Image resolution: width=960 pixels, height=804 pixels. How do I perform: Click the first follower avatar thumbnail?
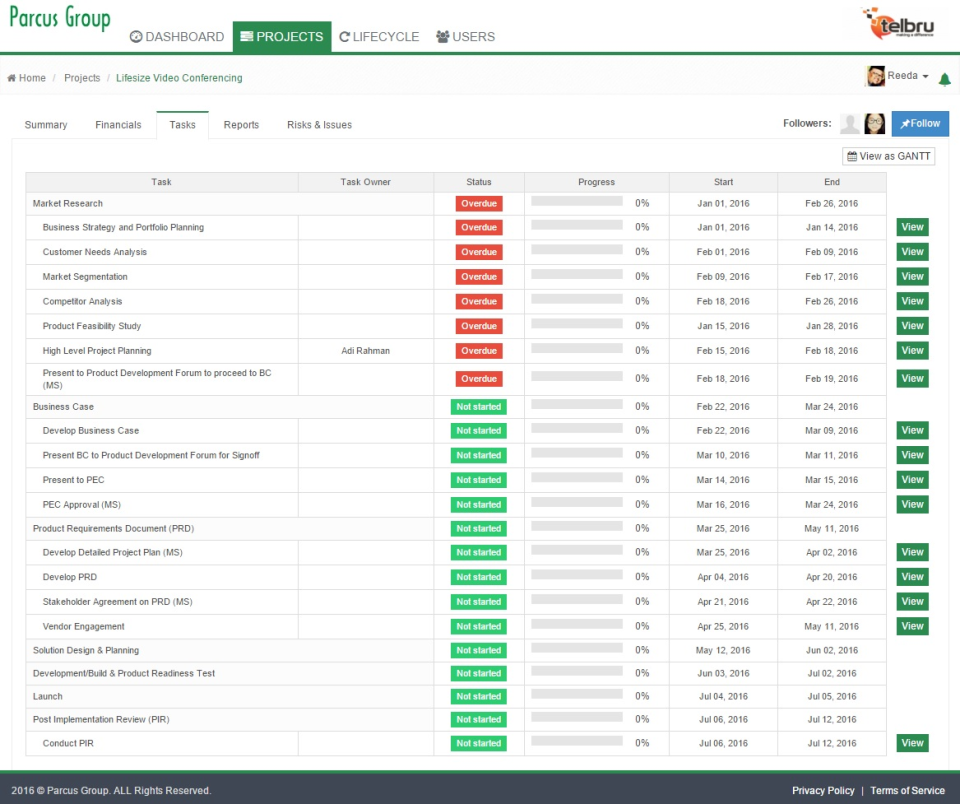pos(849,123)
